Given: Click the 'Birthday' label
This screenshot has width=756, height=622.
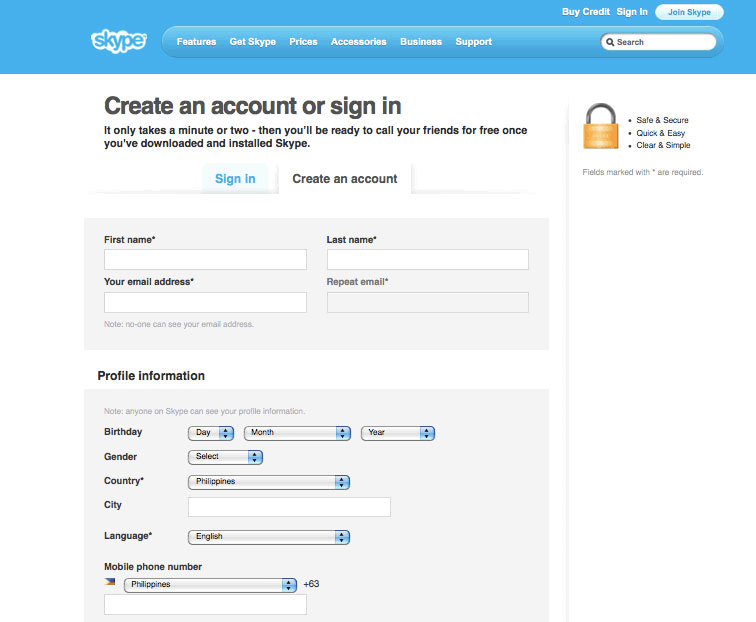Looking at the screenshot, I should coord(123,432).
